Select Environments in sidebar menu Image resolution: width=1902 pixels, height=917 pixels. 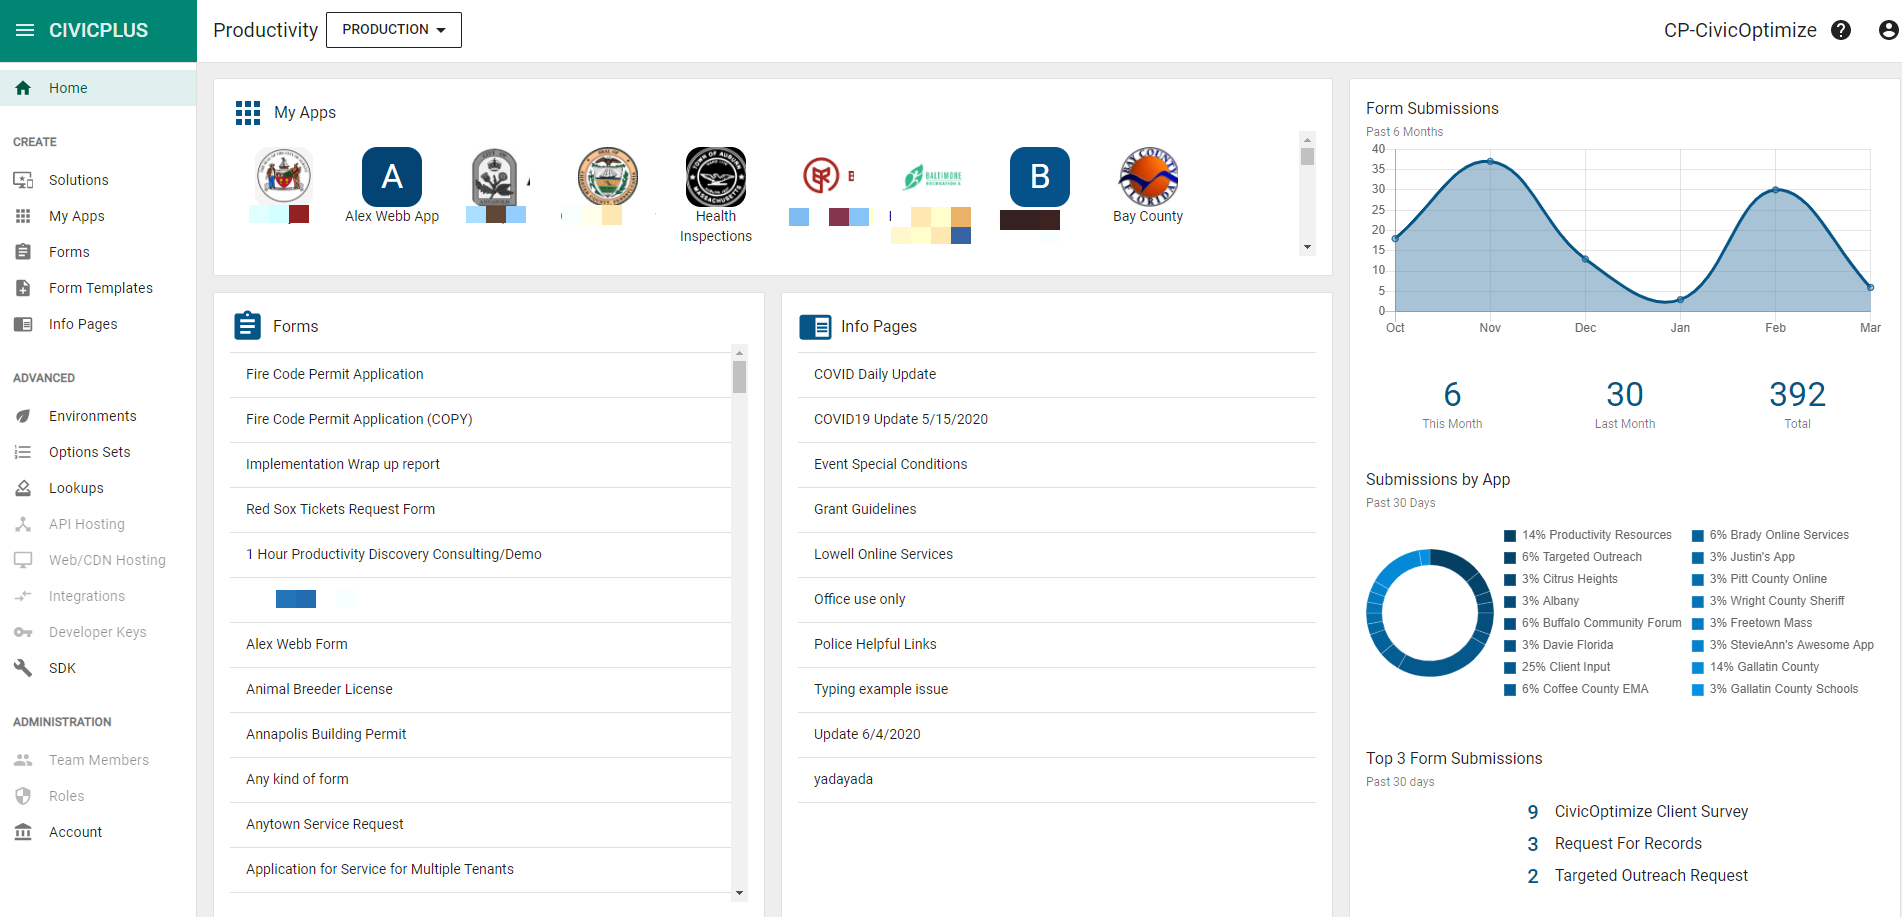[x=98, y=416]
